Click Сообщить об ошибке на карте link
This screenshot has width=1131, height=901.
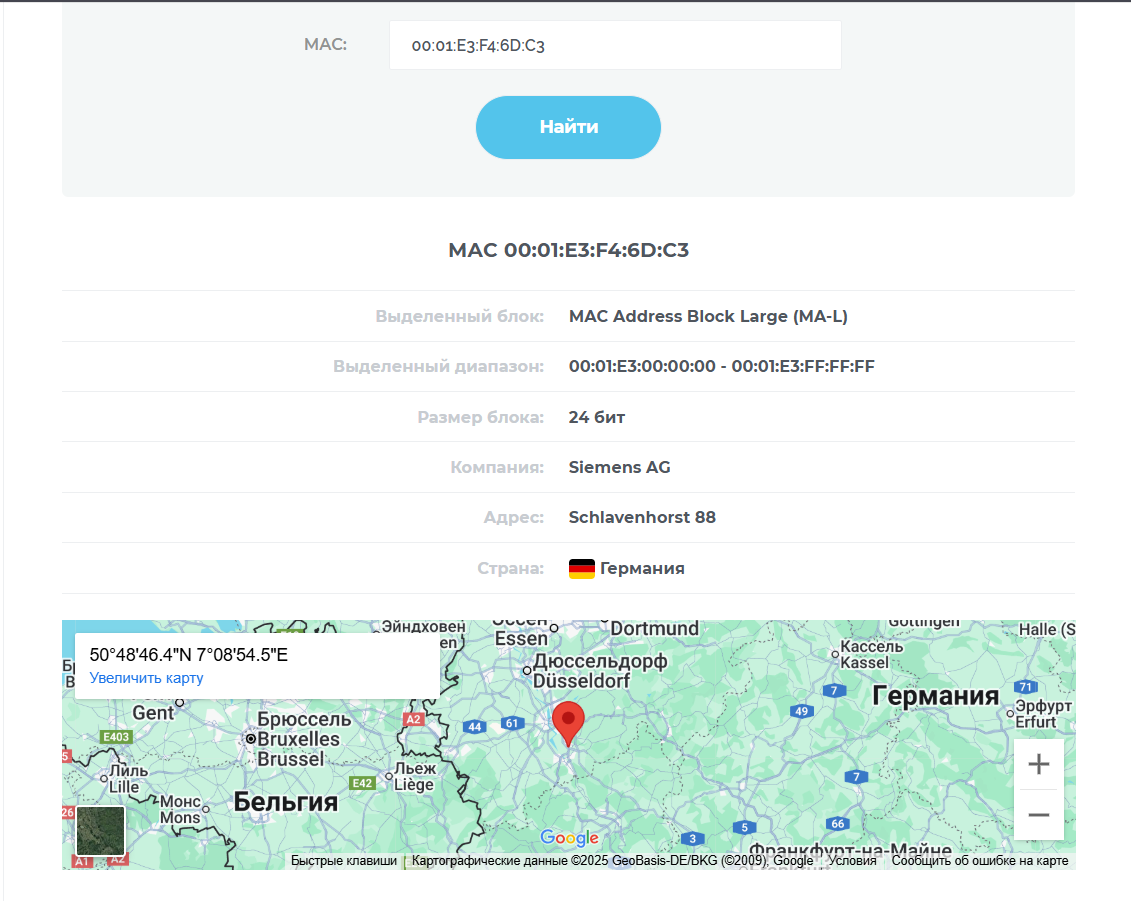point(980,861)
